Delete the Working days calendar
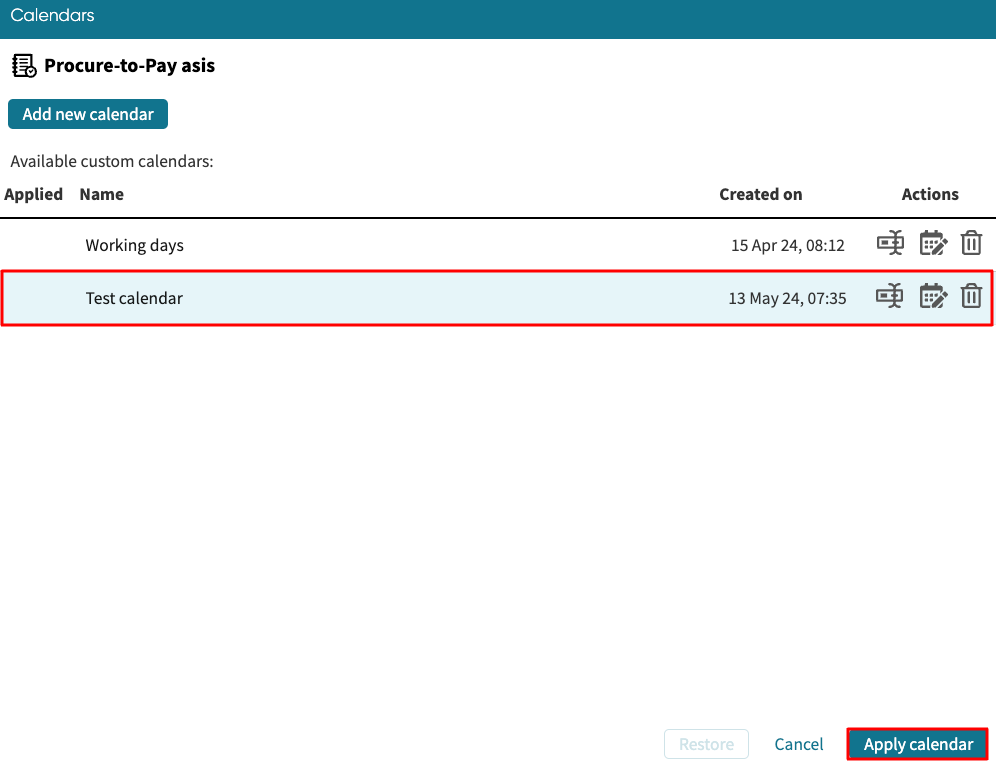The height and width of the screenshot is (769, 996). point(971,243)
